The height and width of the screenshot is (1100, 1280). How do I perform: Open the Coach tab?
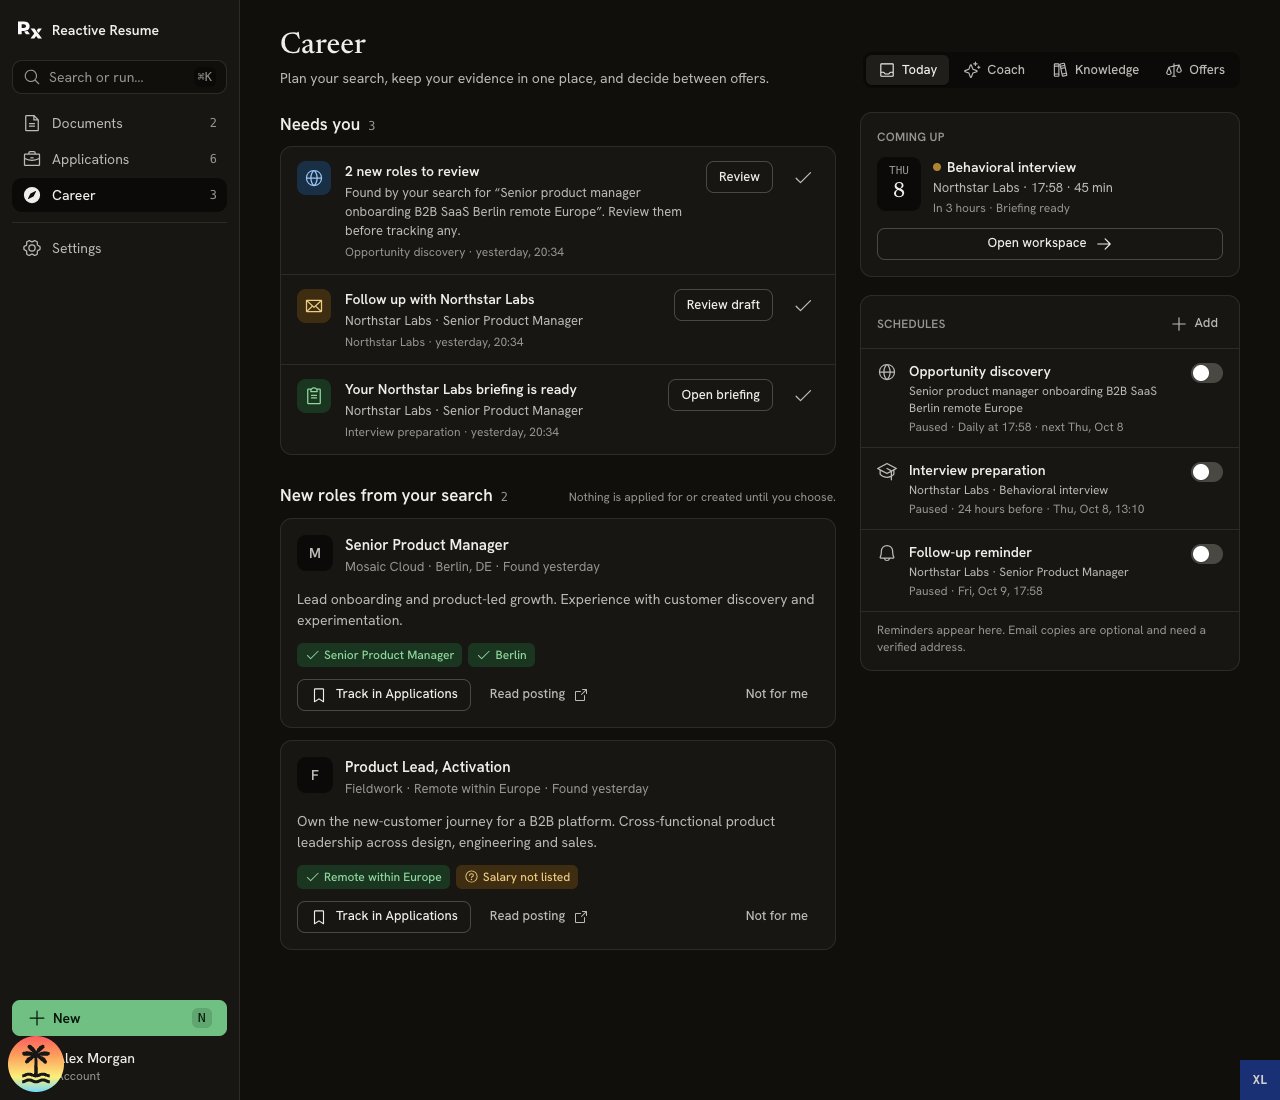[994, 70]
